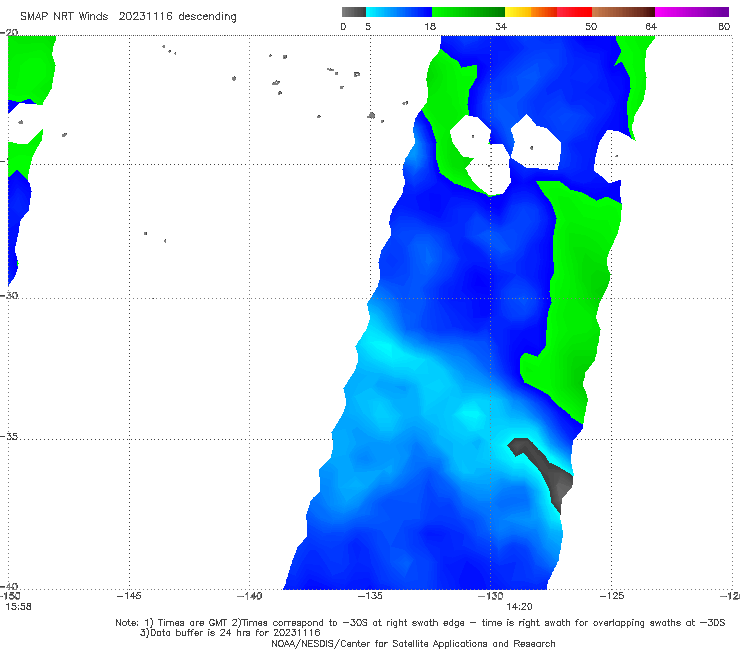The height and width of the screenshot is (650, 740).
Task: Click the longitude label '-145'
Action: pos(129,596)
